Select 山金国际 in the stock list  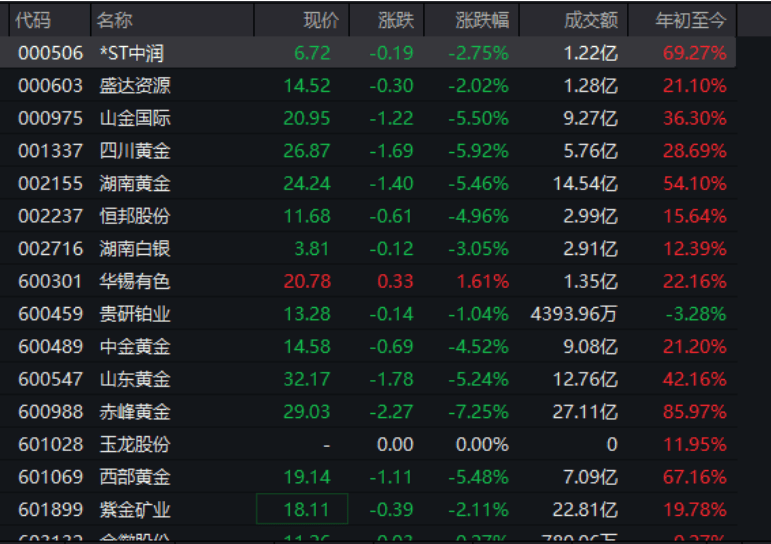point(135,118)
